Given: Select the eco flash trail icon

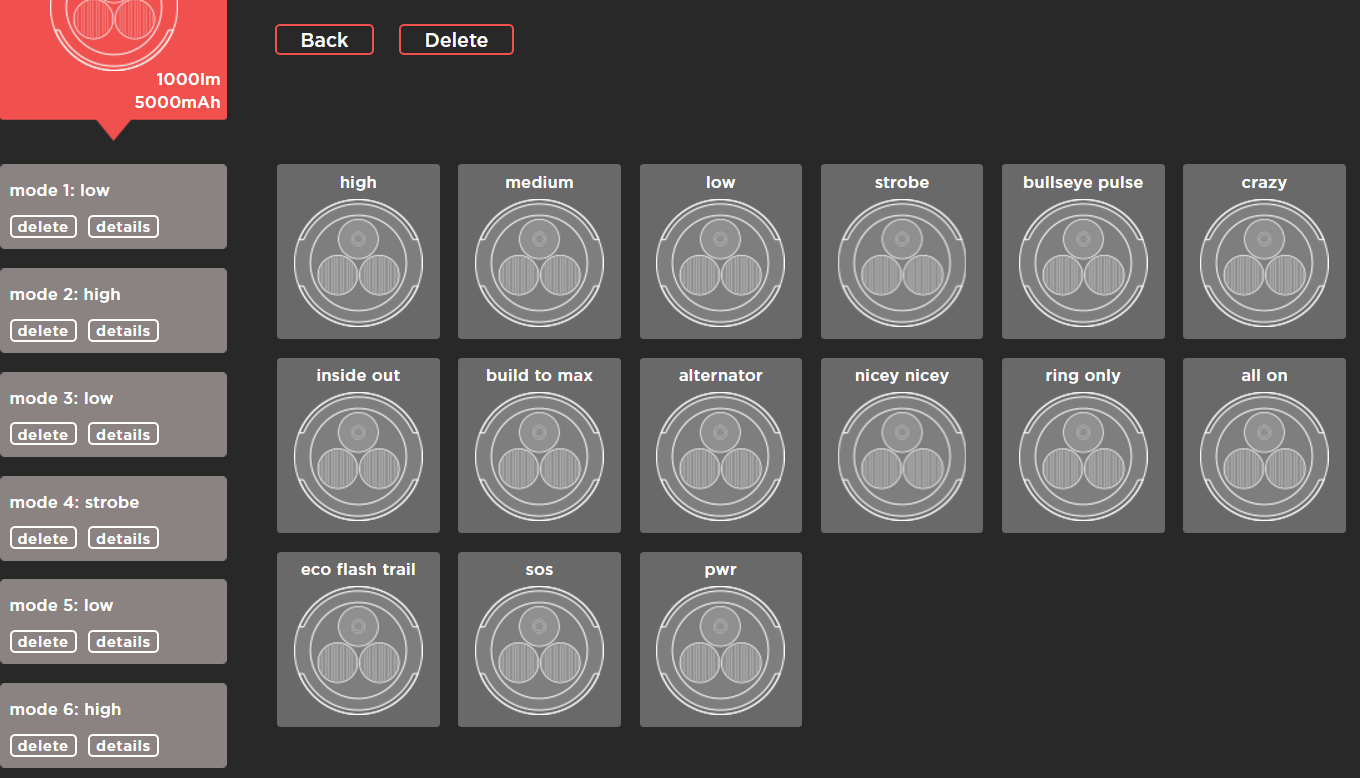Looking at the screenshot, I should click(x=358, y=650).
